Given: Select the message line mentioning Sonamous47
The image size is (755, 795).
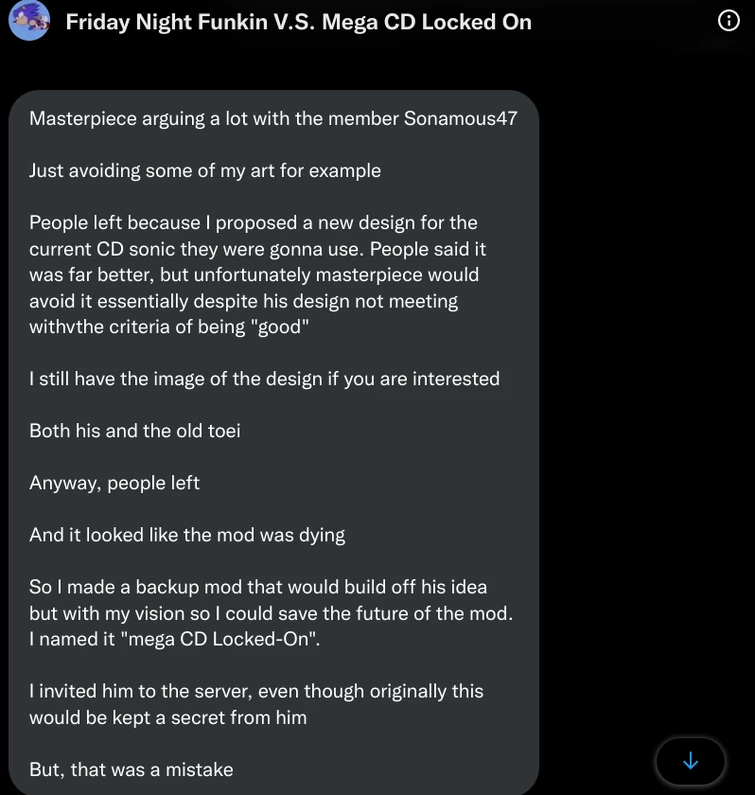Looking at the screenshot, I should click(273, 118).
